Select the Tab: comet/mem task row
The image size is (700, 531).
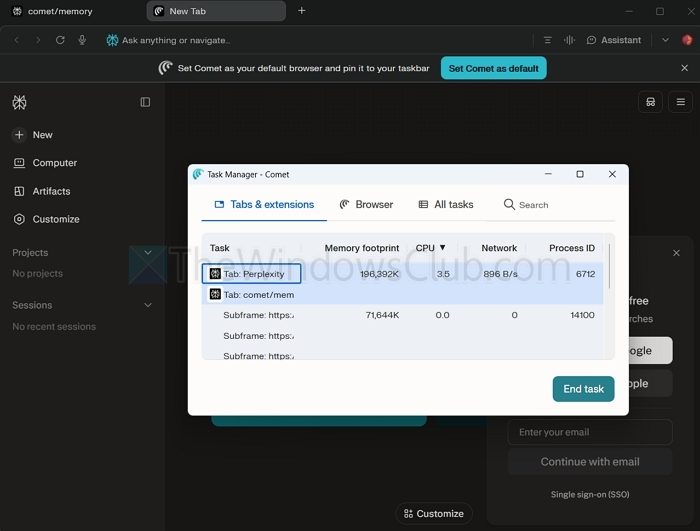tap(402, 294)
